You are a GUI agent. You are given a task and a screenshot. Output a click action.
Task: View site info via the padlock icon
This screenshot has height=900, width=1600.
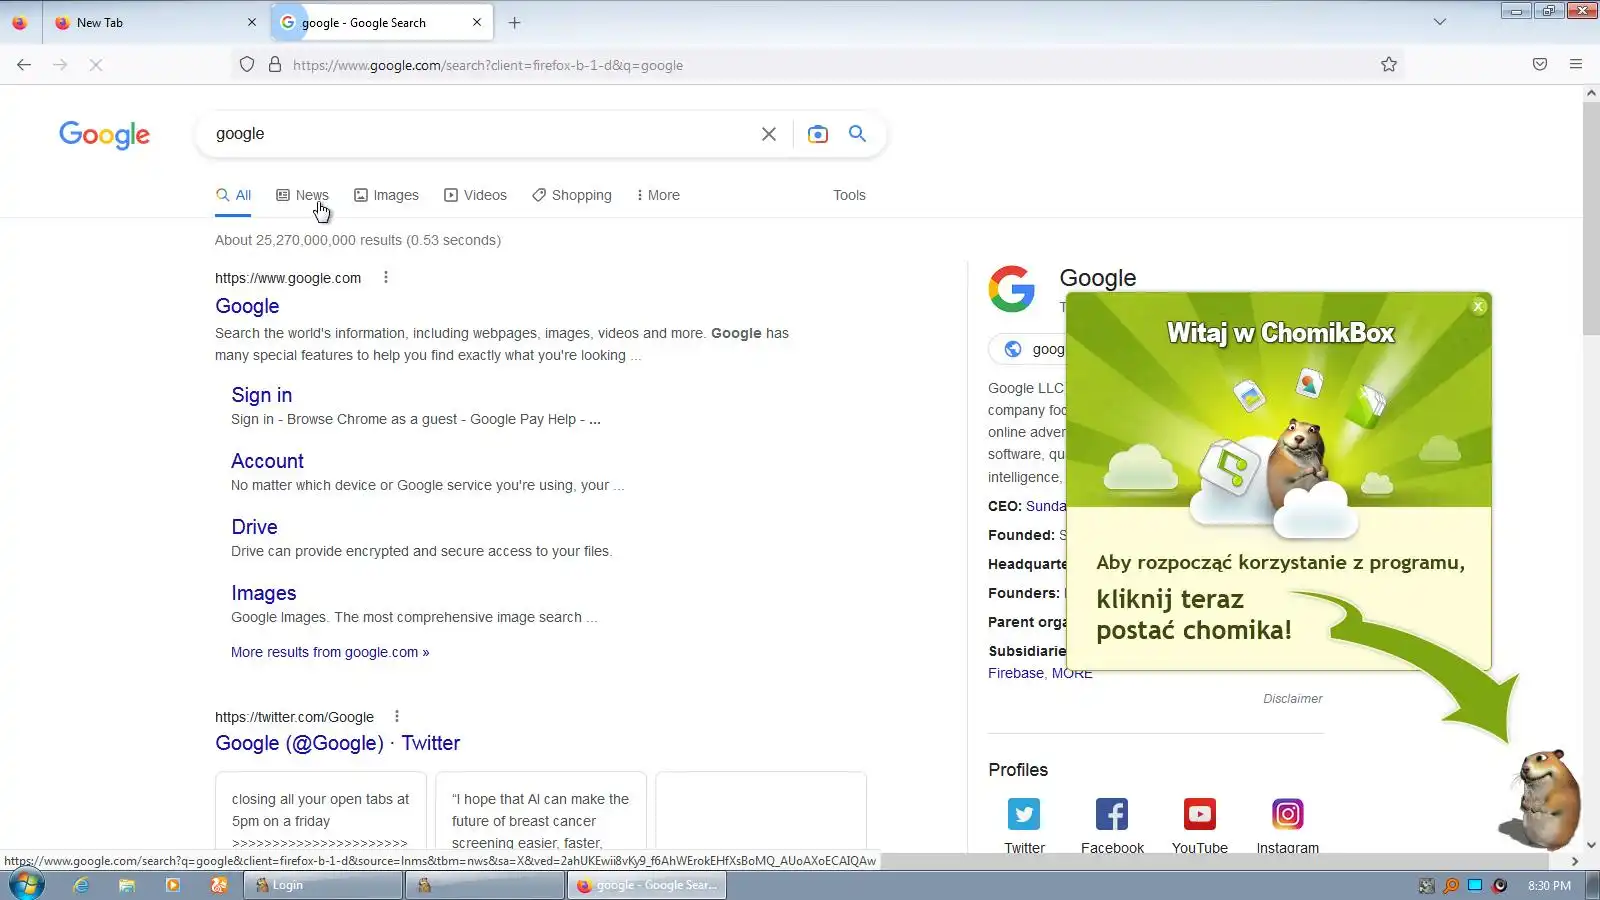coord(275,65)
